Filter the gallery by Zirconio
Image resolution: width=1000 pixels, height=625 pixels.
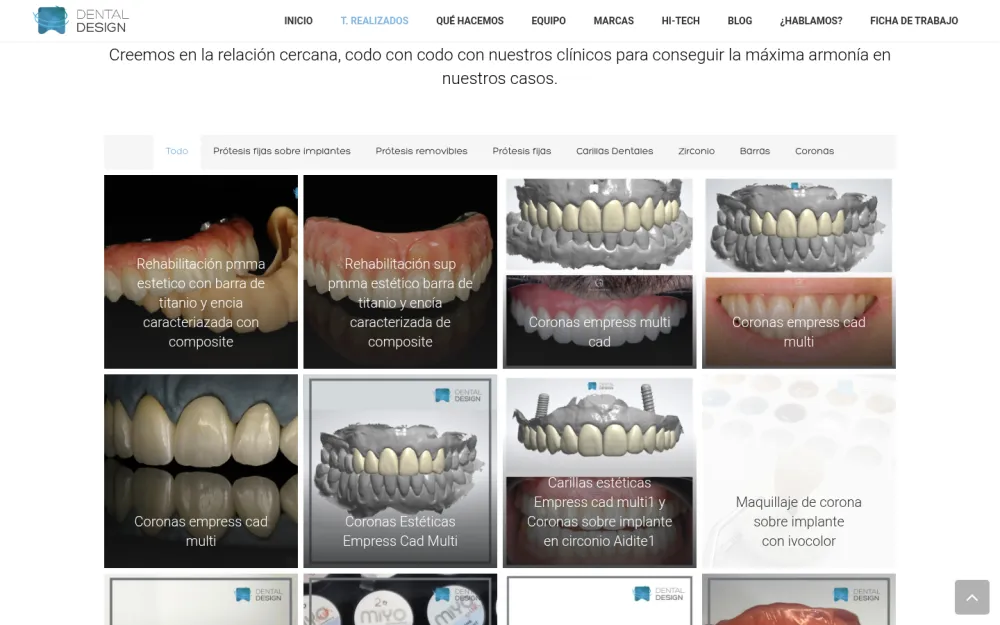tap(696, 152)
